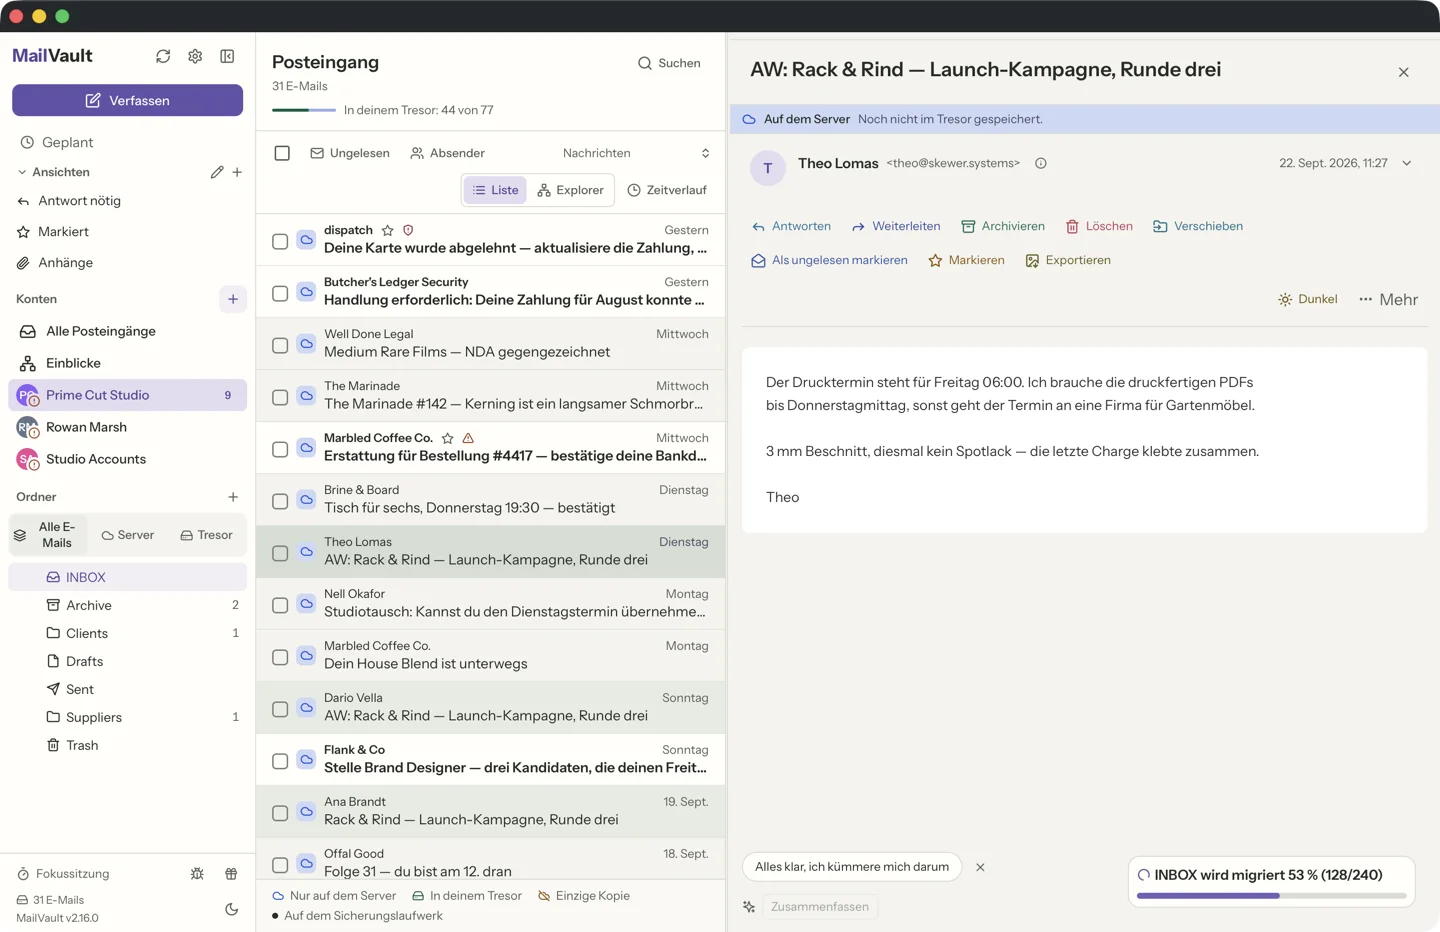Switch to the Zeitverlauf view
This screenshot has height=932, width=1440.
667,190
